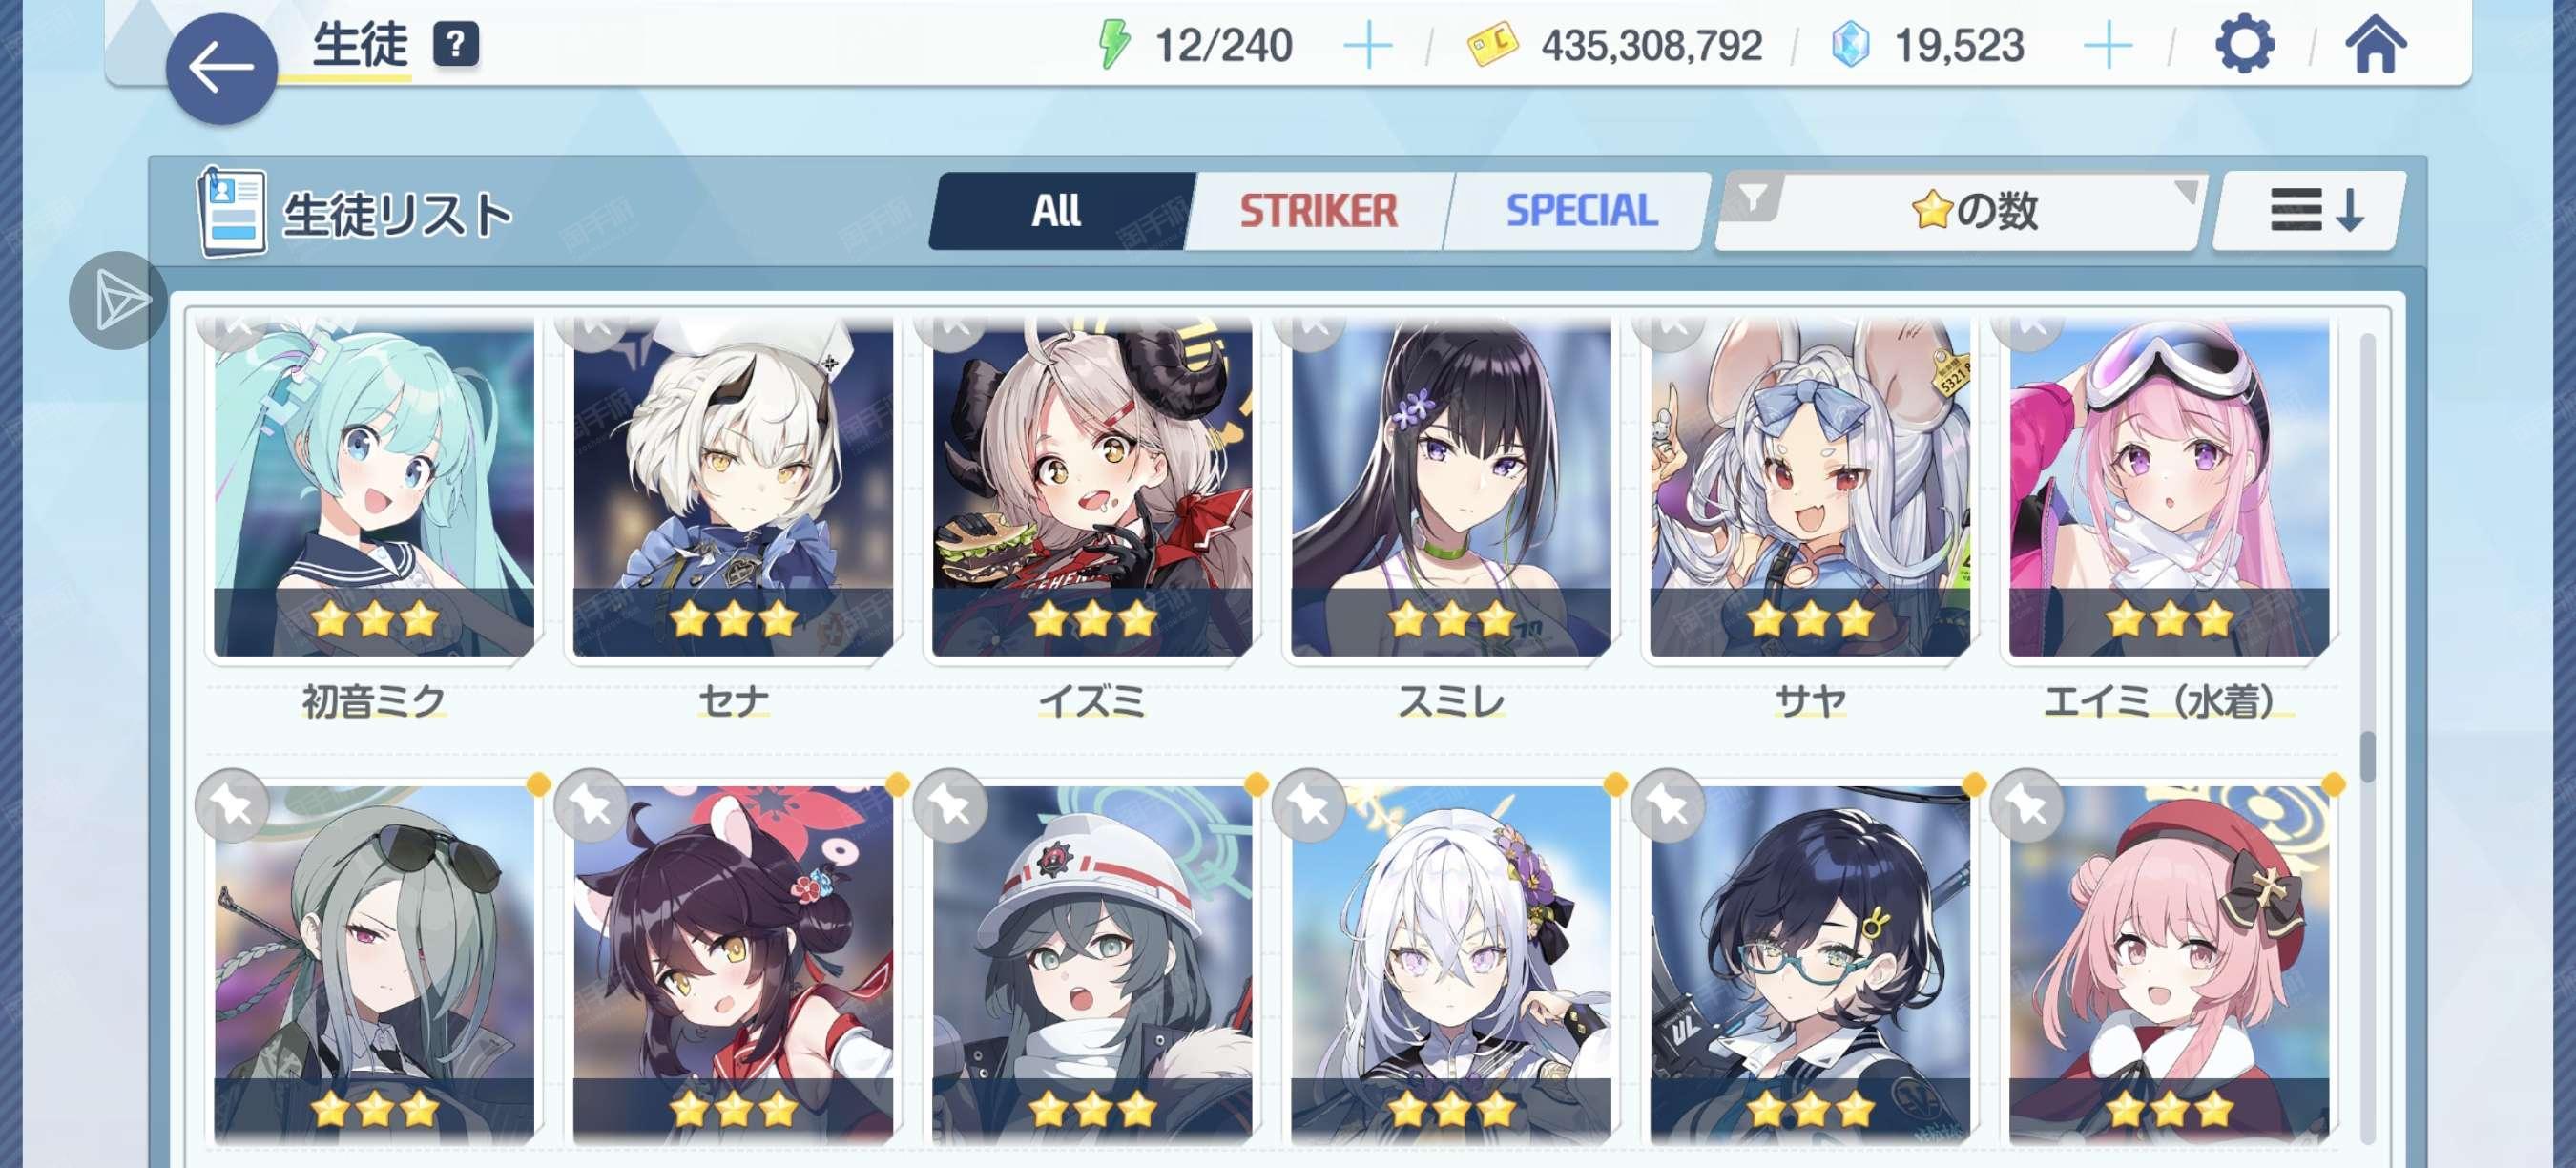Buy gems with the plus icon
The width and height of the screenshot is (2576, 1168).
pyautogui.click(x=2108, y=46)
